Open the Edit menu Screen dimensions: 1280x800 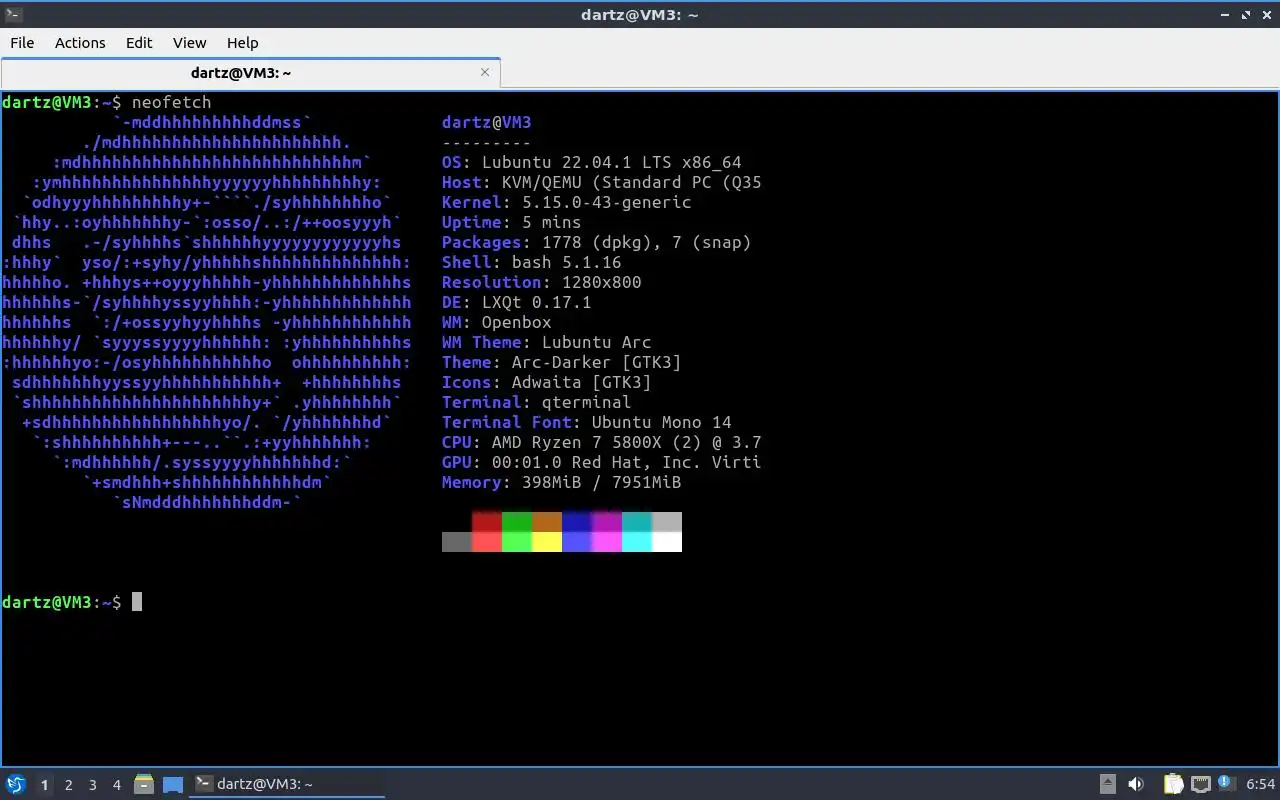click(139, 43)
